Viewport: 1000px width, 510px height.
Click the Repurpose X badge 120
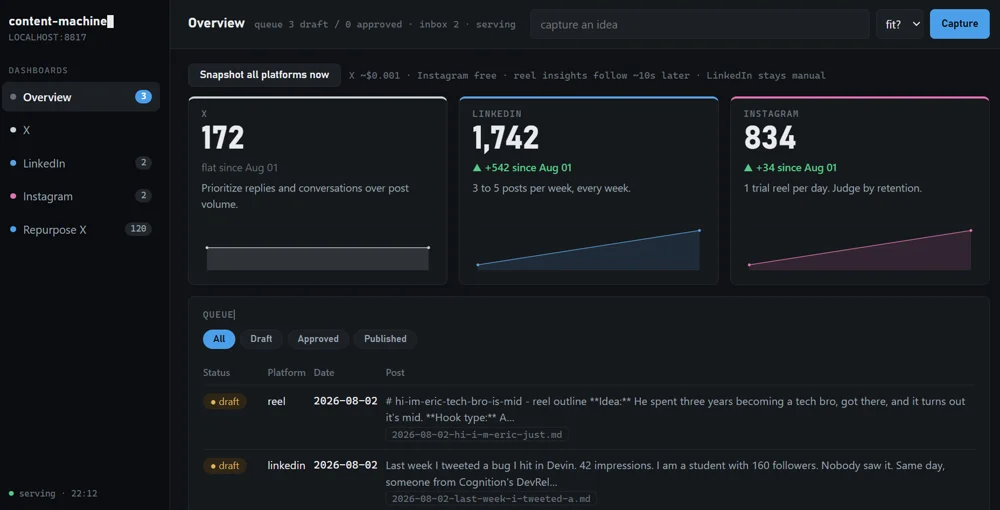[x=138, y=229]
